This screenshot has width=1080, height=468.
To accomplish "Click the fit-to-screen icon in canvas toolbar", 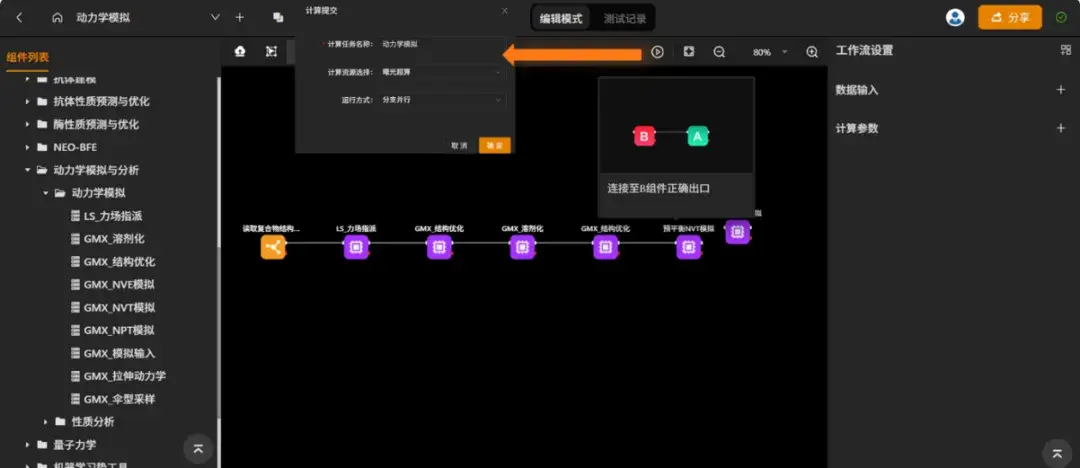I will click(x=689, y=52).
